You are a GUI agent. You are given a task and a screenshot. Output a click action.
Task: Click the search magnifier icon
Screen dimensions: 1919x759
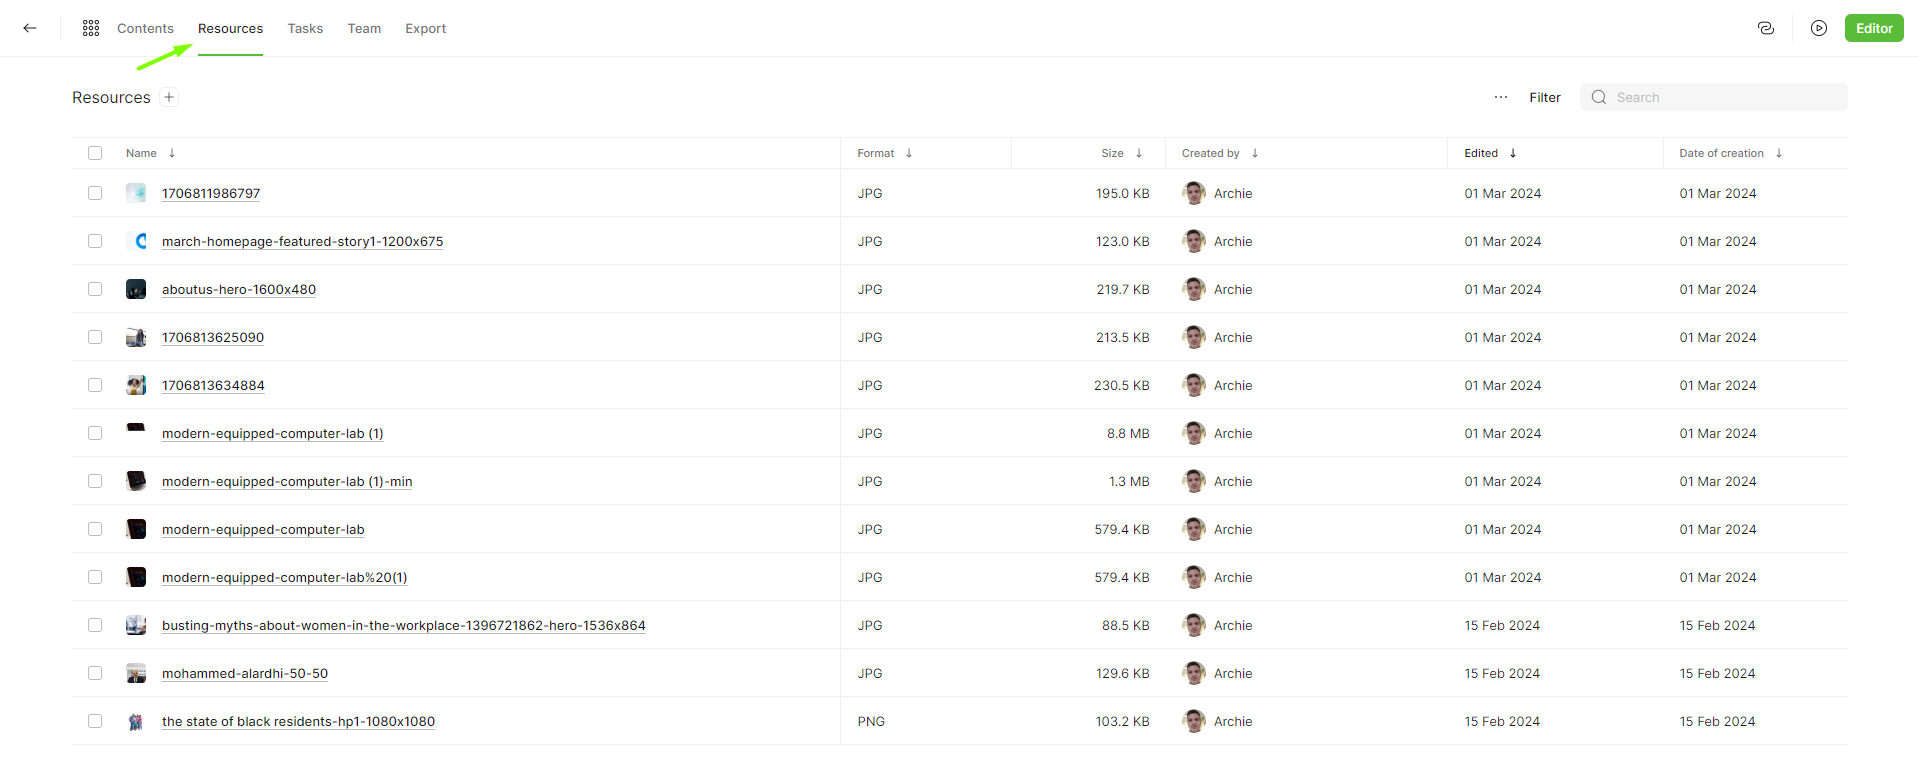[1599, 97]
